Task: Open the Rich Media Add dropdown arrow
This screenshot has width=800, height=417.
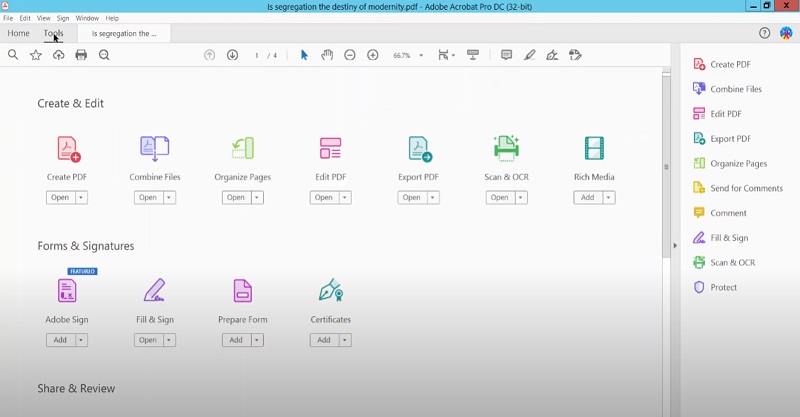Action: click(609, 198)
